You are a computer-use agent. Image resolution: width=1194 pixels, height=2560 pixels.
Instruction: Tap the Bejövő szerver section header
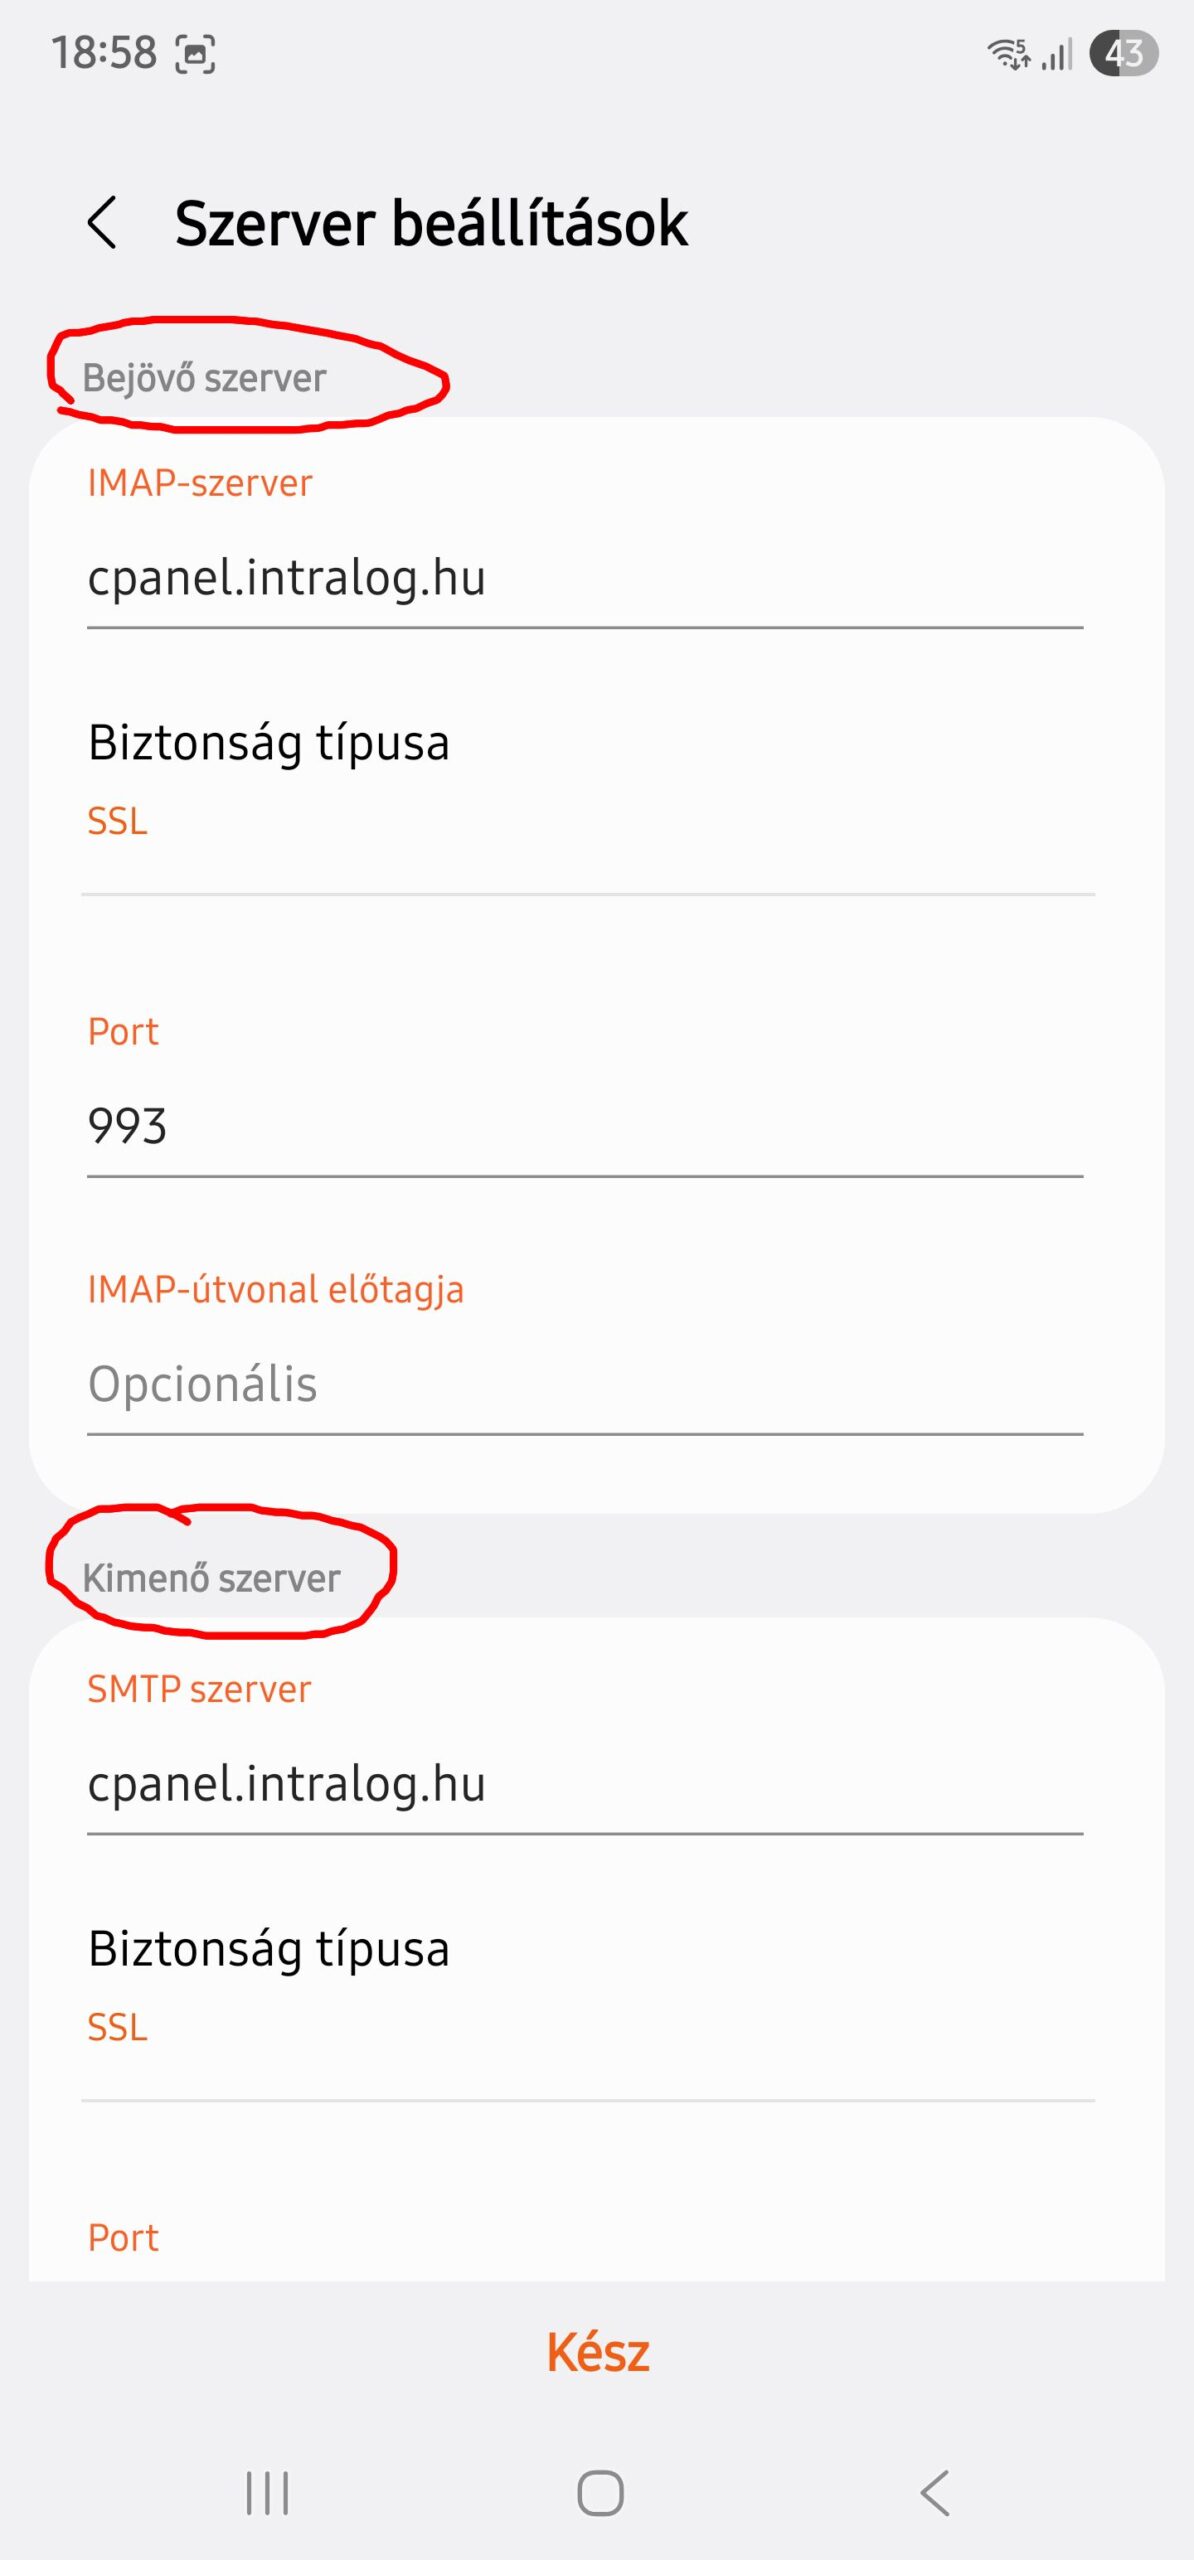(x=204, y=378)
